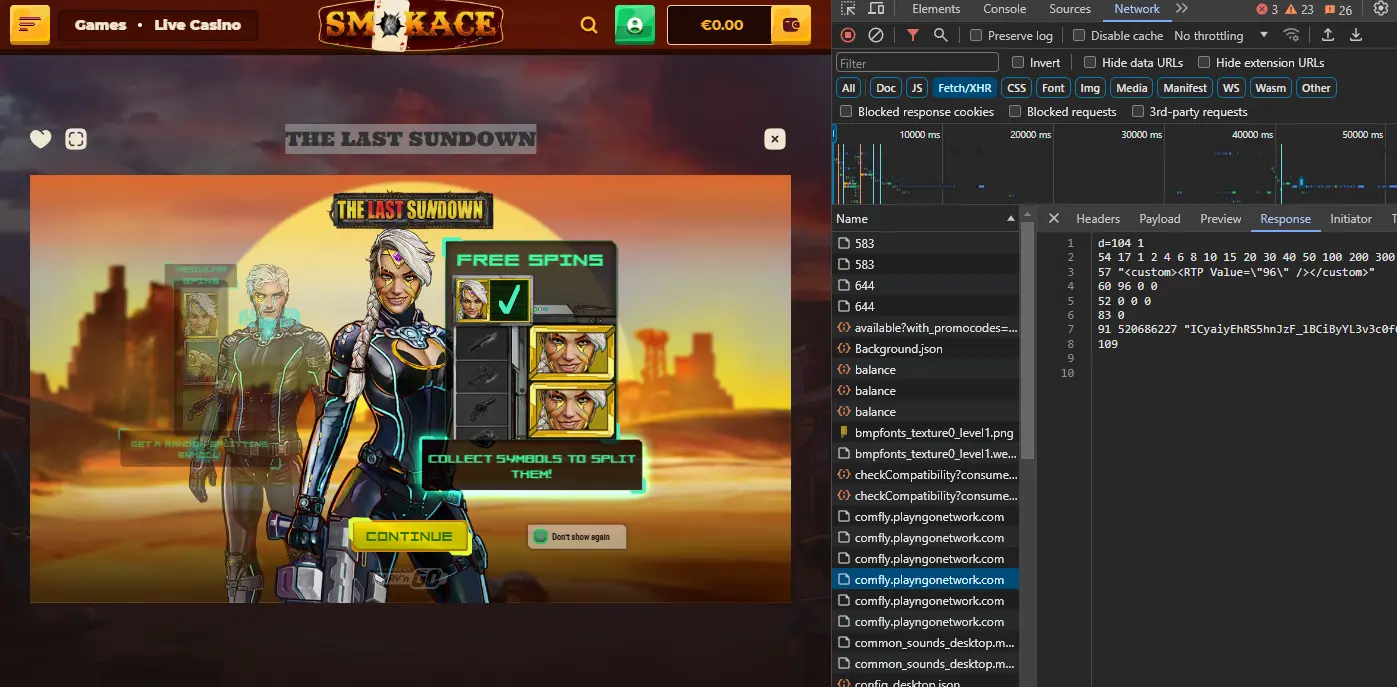Toggle device toolbar in DevTools
The height and width of the screenshot is (687, 1397).
[876, 9]
